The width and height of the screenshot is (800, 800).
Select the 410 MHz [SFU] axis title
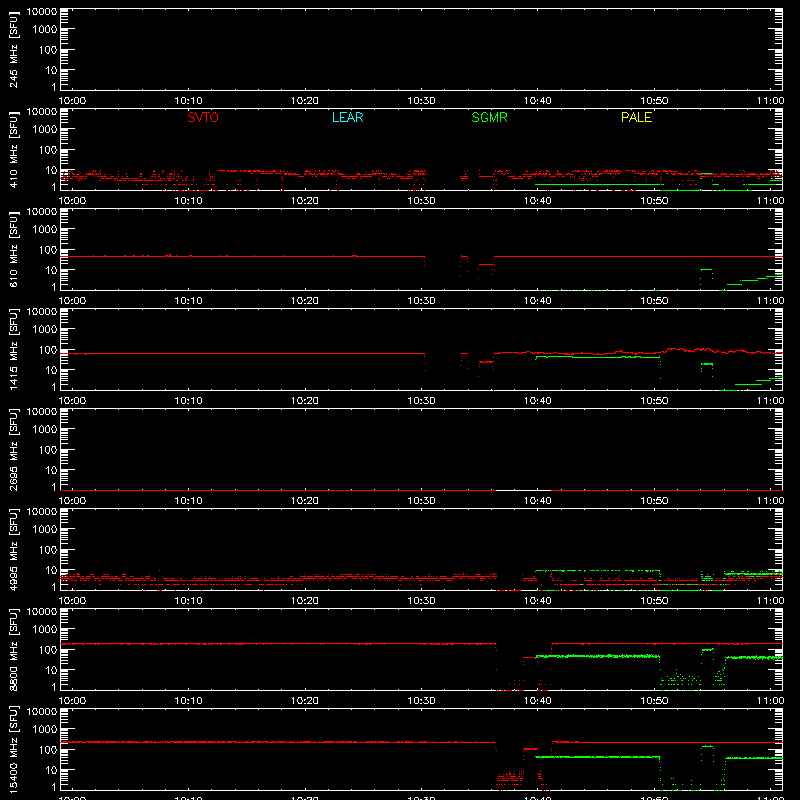point(14,149)
